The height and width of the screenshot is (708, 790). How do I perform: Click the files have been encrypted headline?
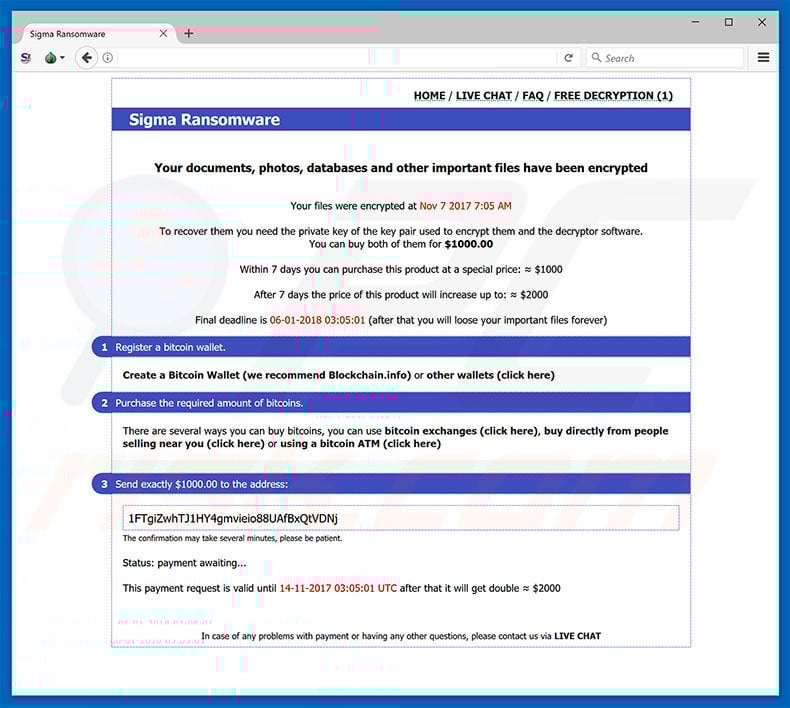coord(401,168)
